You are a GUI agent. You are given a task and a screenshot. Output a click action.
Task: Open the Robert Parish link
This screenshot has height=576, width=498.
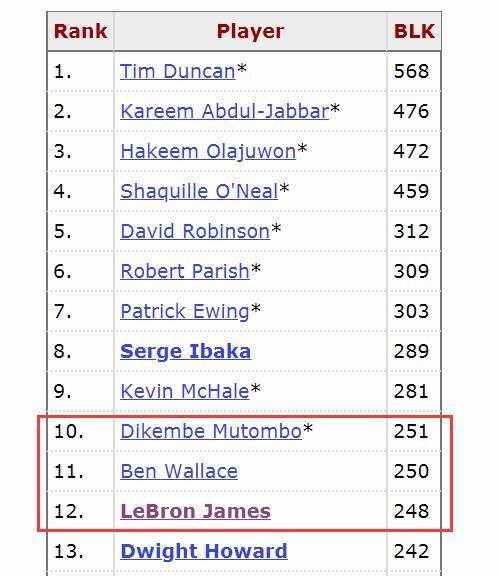click(185, 271)
